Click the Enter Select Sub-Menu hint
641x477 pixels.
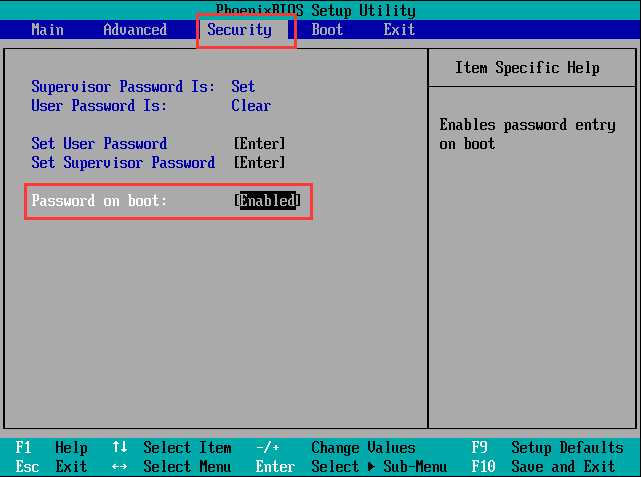coord(351,466)
